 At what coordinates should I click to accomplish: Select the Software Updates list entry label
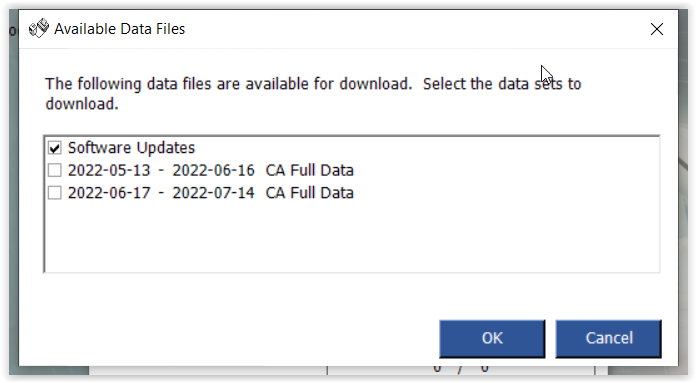(131, 148)
